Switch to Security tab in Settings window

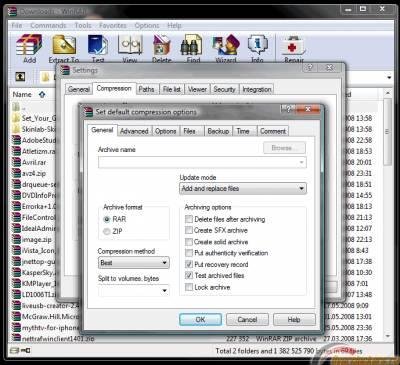click(224, 89)
